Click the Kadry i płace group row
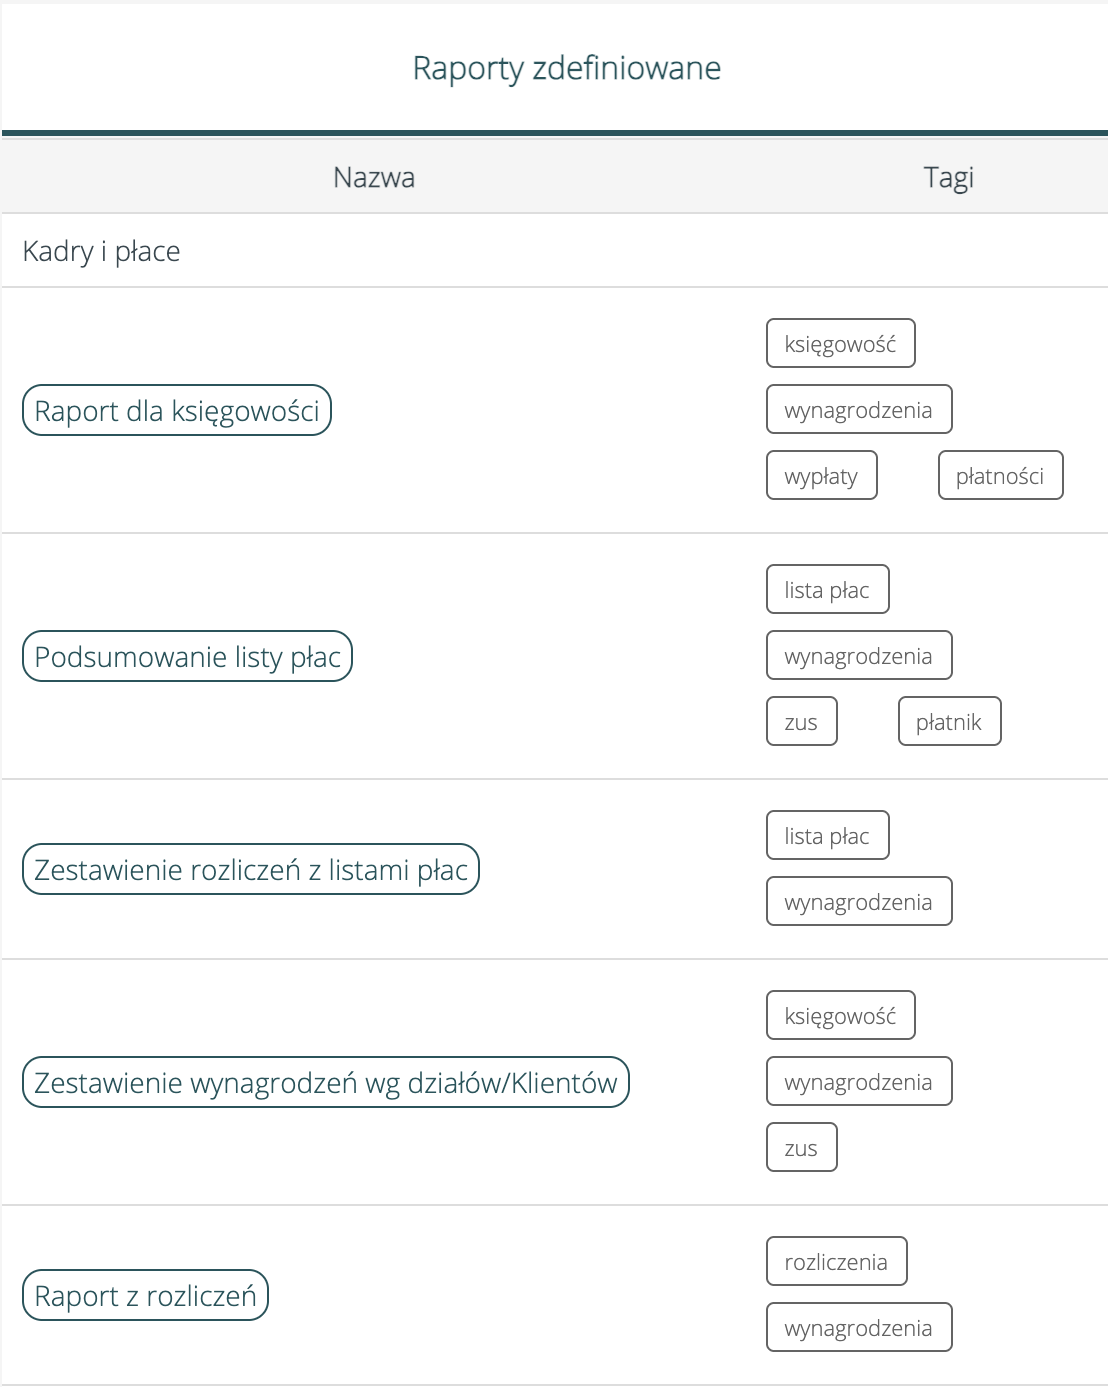The width and height of the screenshot is (1108, 1387). tap(101, 251)
